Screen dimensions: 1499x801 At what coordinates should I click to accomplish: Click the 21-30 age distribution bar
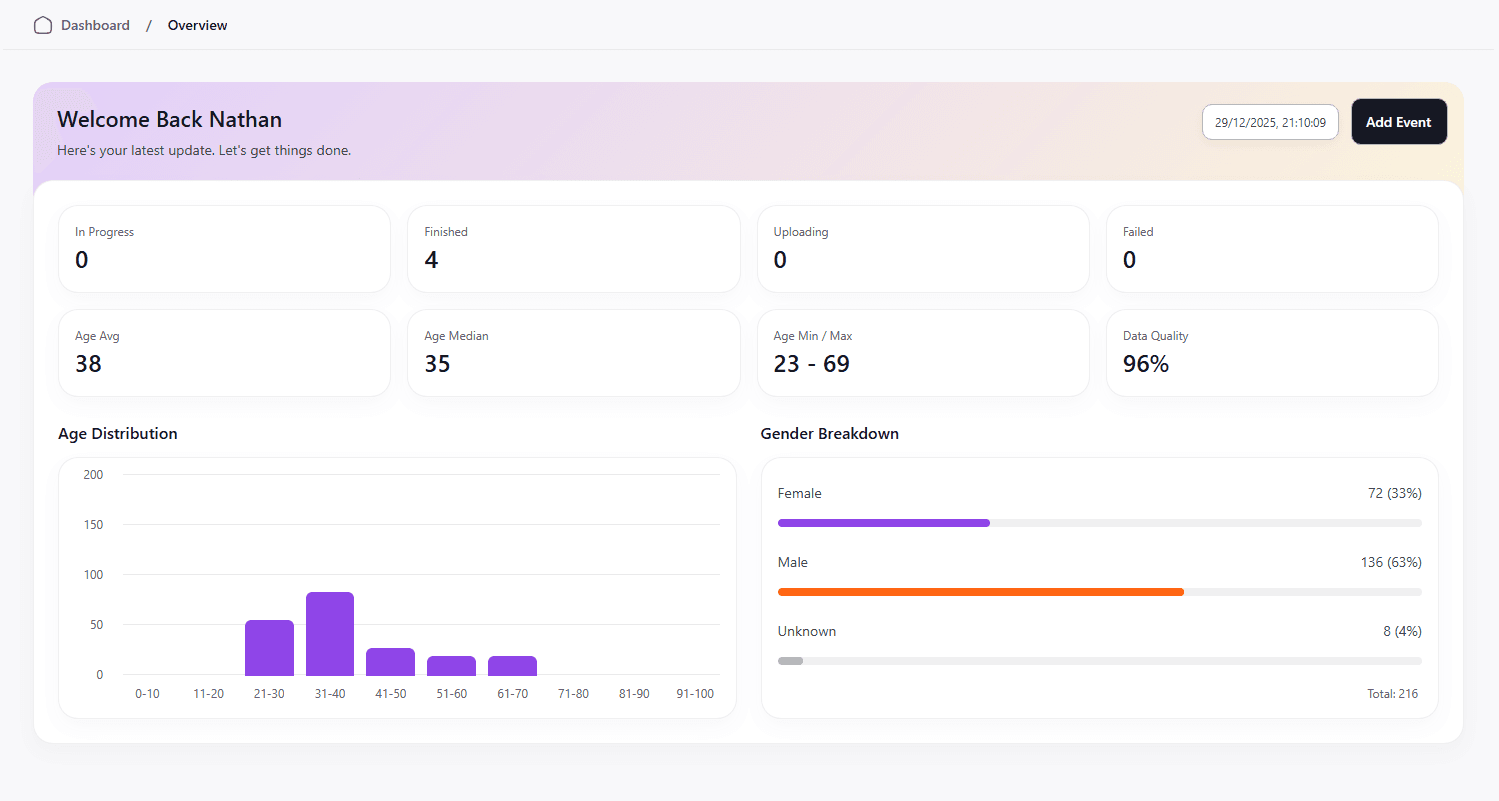(x=269, y=648)
